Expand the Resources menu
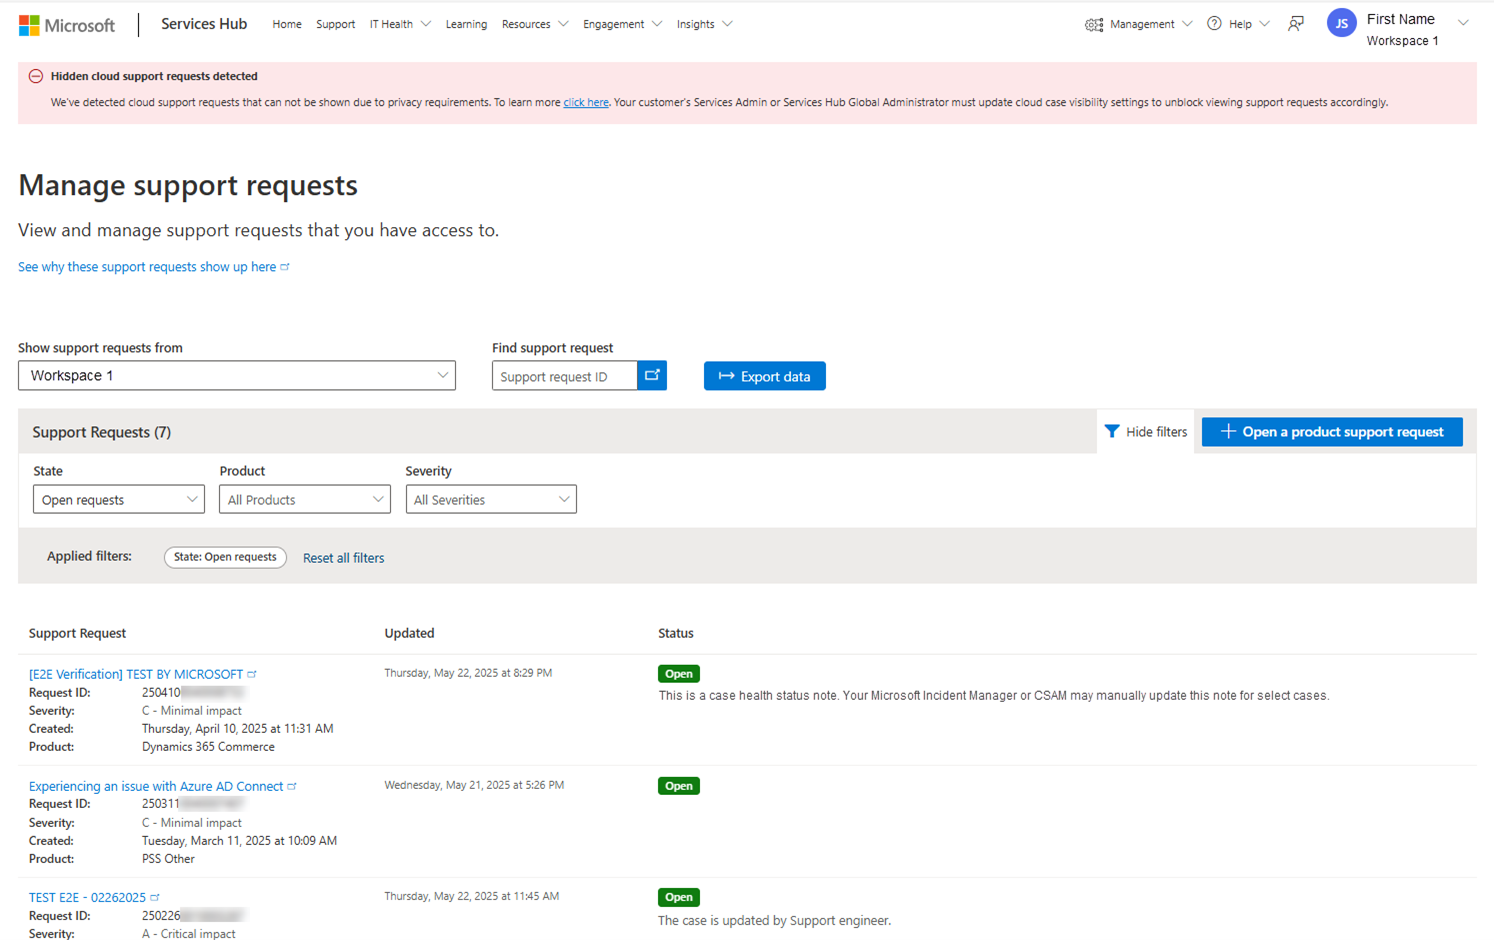 (x=535, y=24)
